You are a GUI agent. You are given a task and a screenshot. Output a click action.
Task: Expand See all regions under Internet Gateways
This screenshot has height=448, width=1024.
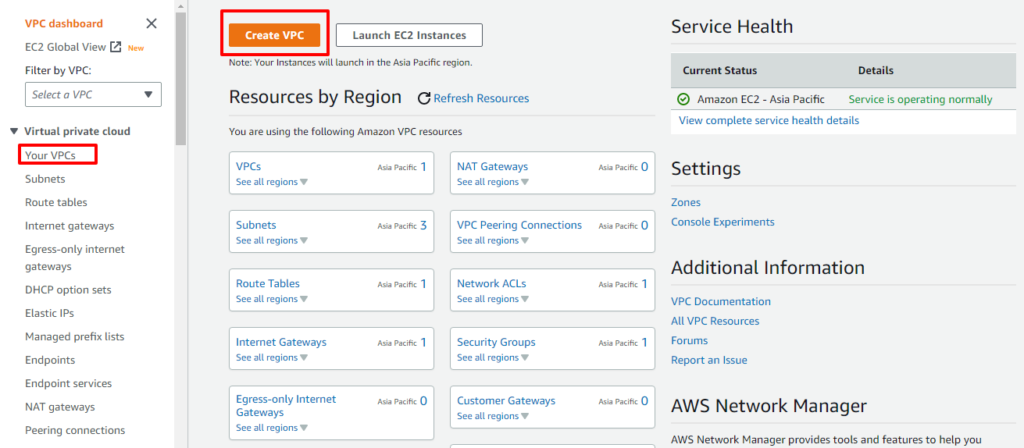tap(272, 357)
